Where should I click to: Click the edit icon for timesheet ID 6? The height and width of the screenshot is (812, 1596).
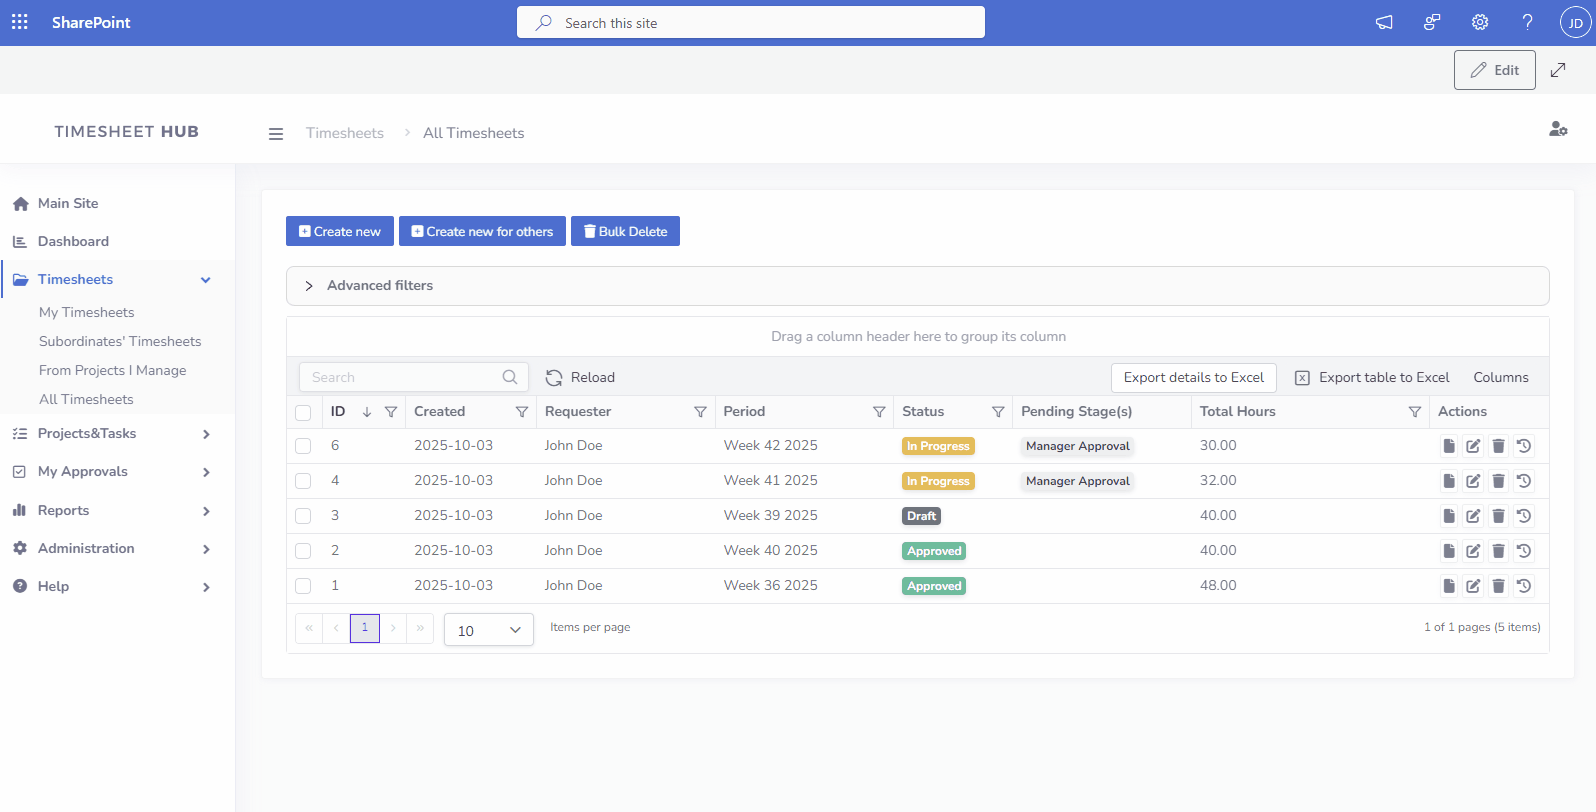1473,446
